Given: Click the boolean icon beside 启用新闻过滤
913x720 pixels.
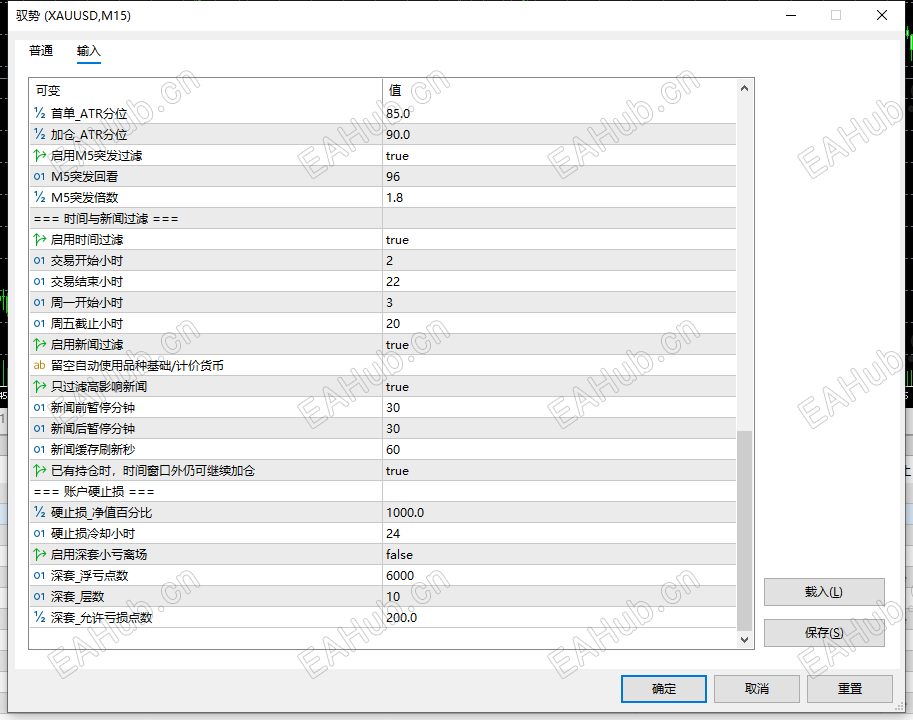Looking at the screenshot, I should [40, 345].
